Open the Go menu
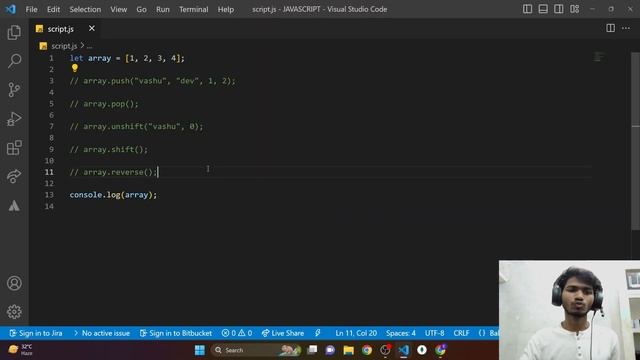The width and height of the screenshot is (640, 360). [x=141, y=9]
